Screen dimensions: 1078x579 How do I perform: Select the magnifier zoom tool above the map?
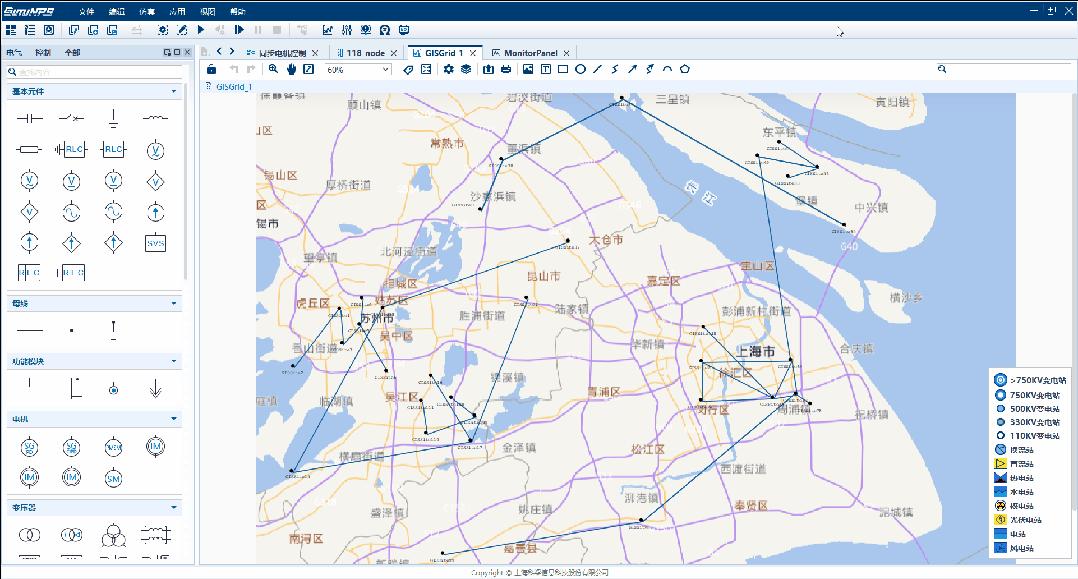click(273, 69)
